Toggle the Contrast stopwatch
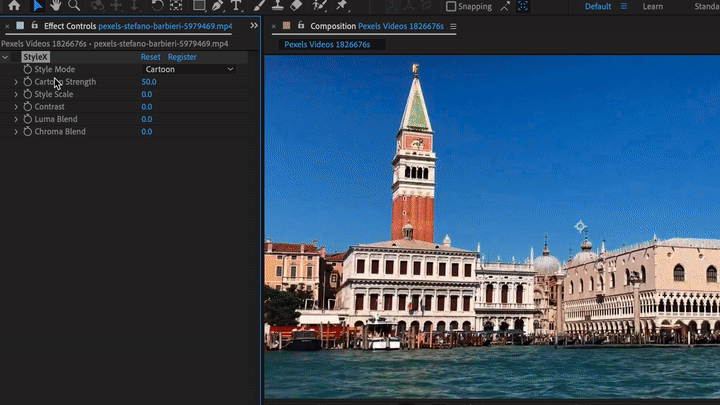 coord(28,107)
